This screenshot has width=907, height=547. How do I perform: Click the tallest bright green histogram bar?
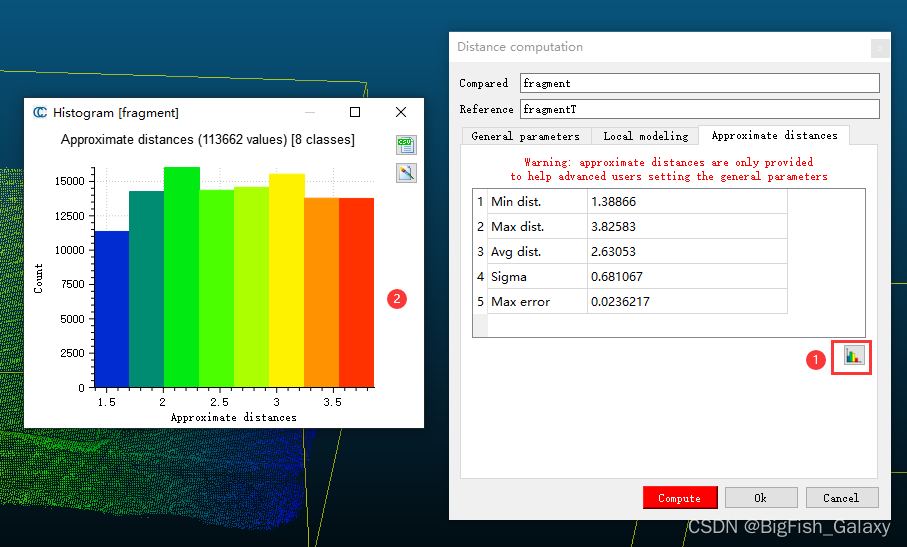click(x=182, y=277)
